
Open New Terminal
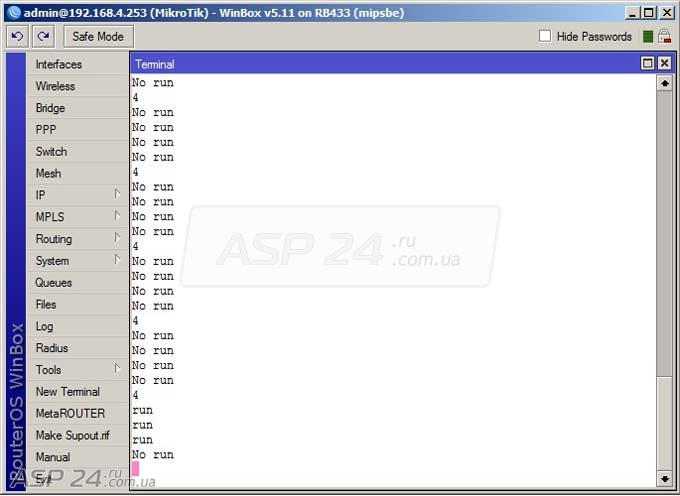click(78, 392)
